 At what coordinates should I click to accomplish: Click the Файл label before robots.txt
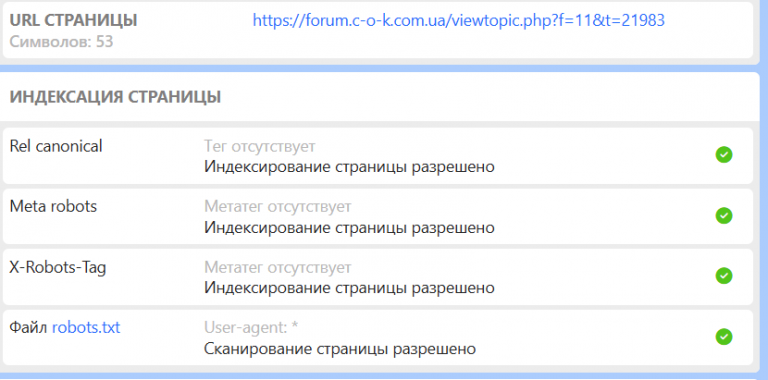[x=29, y=327]
